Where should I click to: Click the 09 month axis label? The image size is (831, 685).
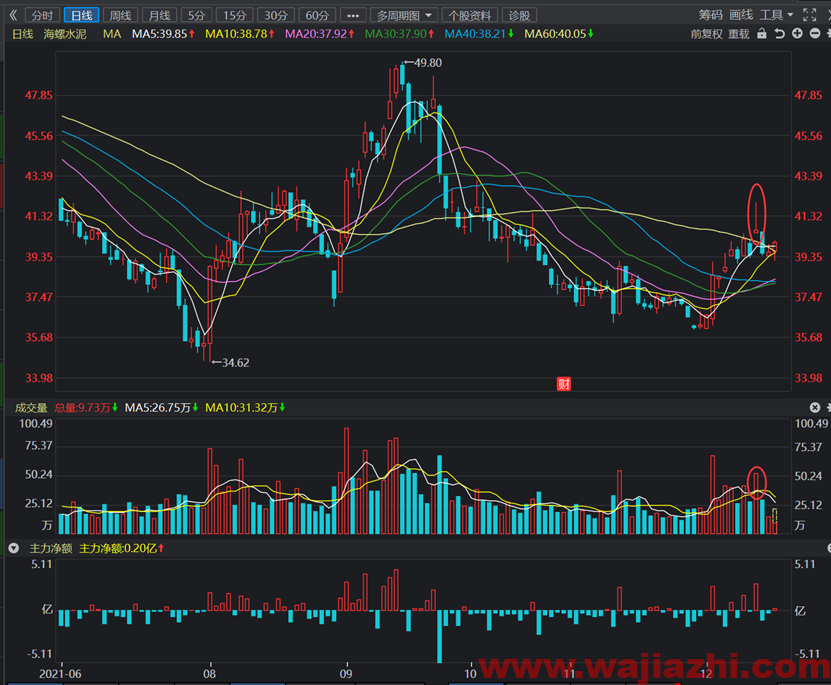(x=346, y=674)
